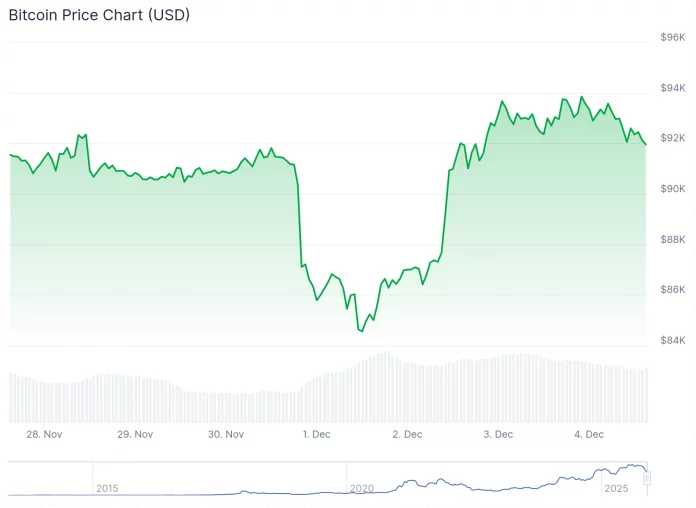
Task: Select the $92K price axis label
Action: [672, 138]
